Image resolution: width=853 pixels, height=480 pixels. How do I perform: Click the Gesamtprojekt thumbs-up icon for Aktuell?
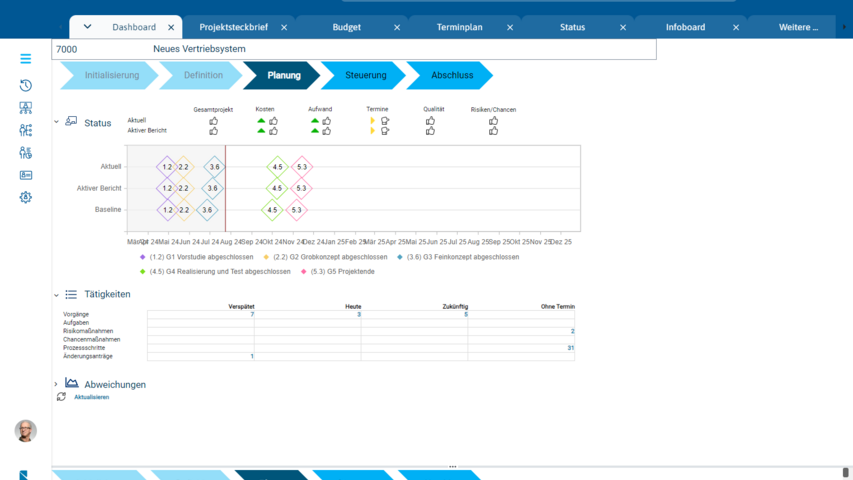pos(213,121)
